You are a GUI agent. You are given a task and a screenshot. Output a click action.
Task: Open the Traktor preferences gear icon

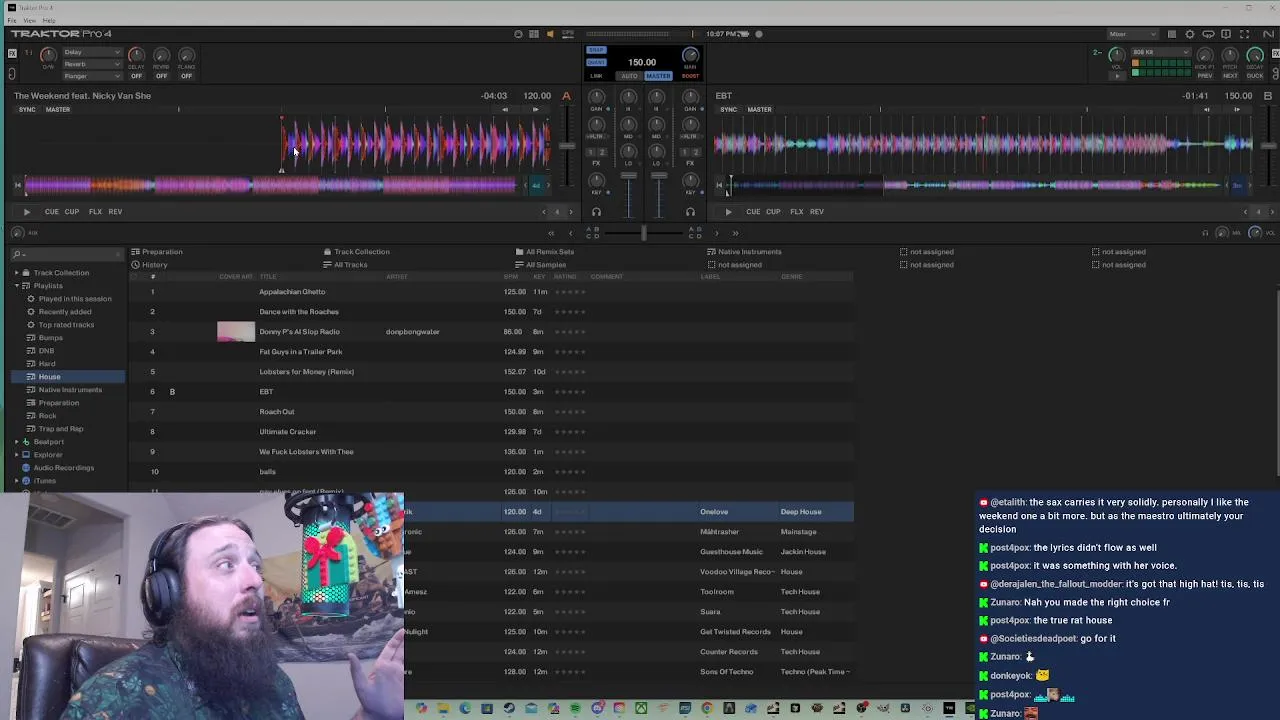1190,34
